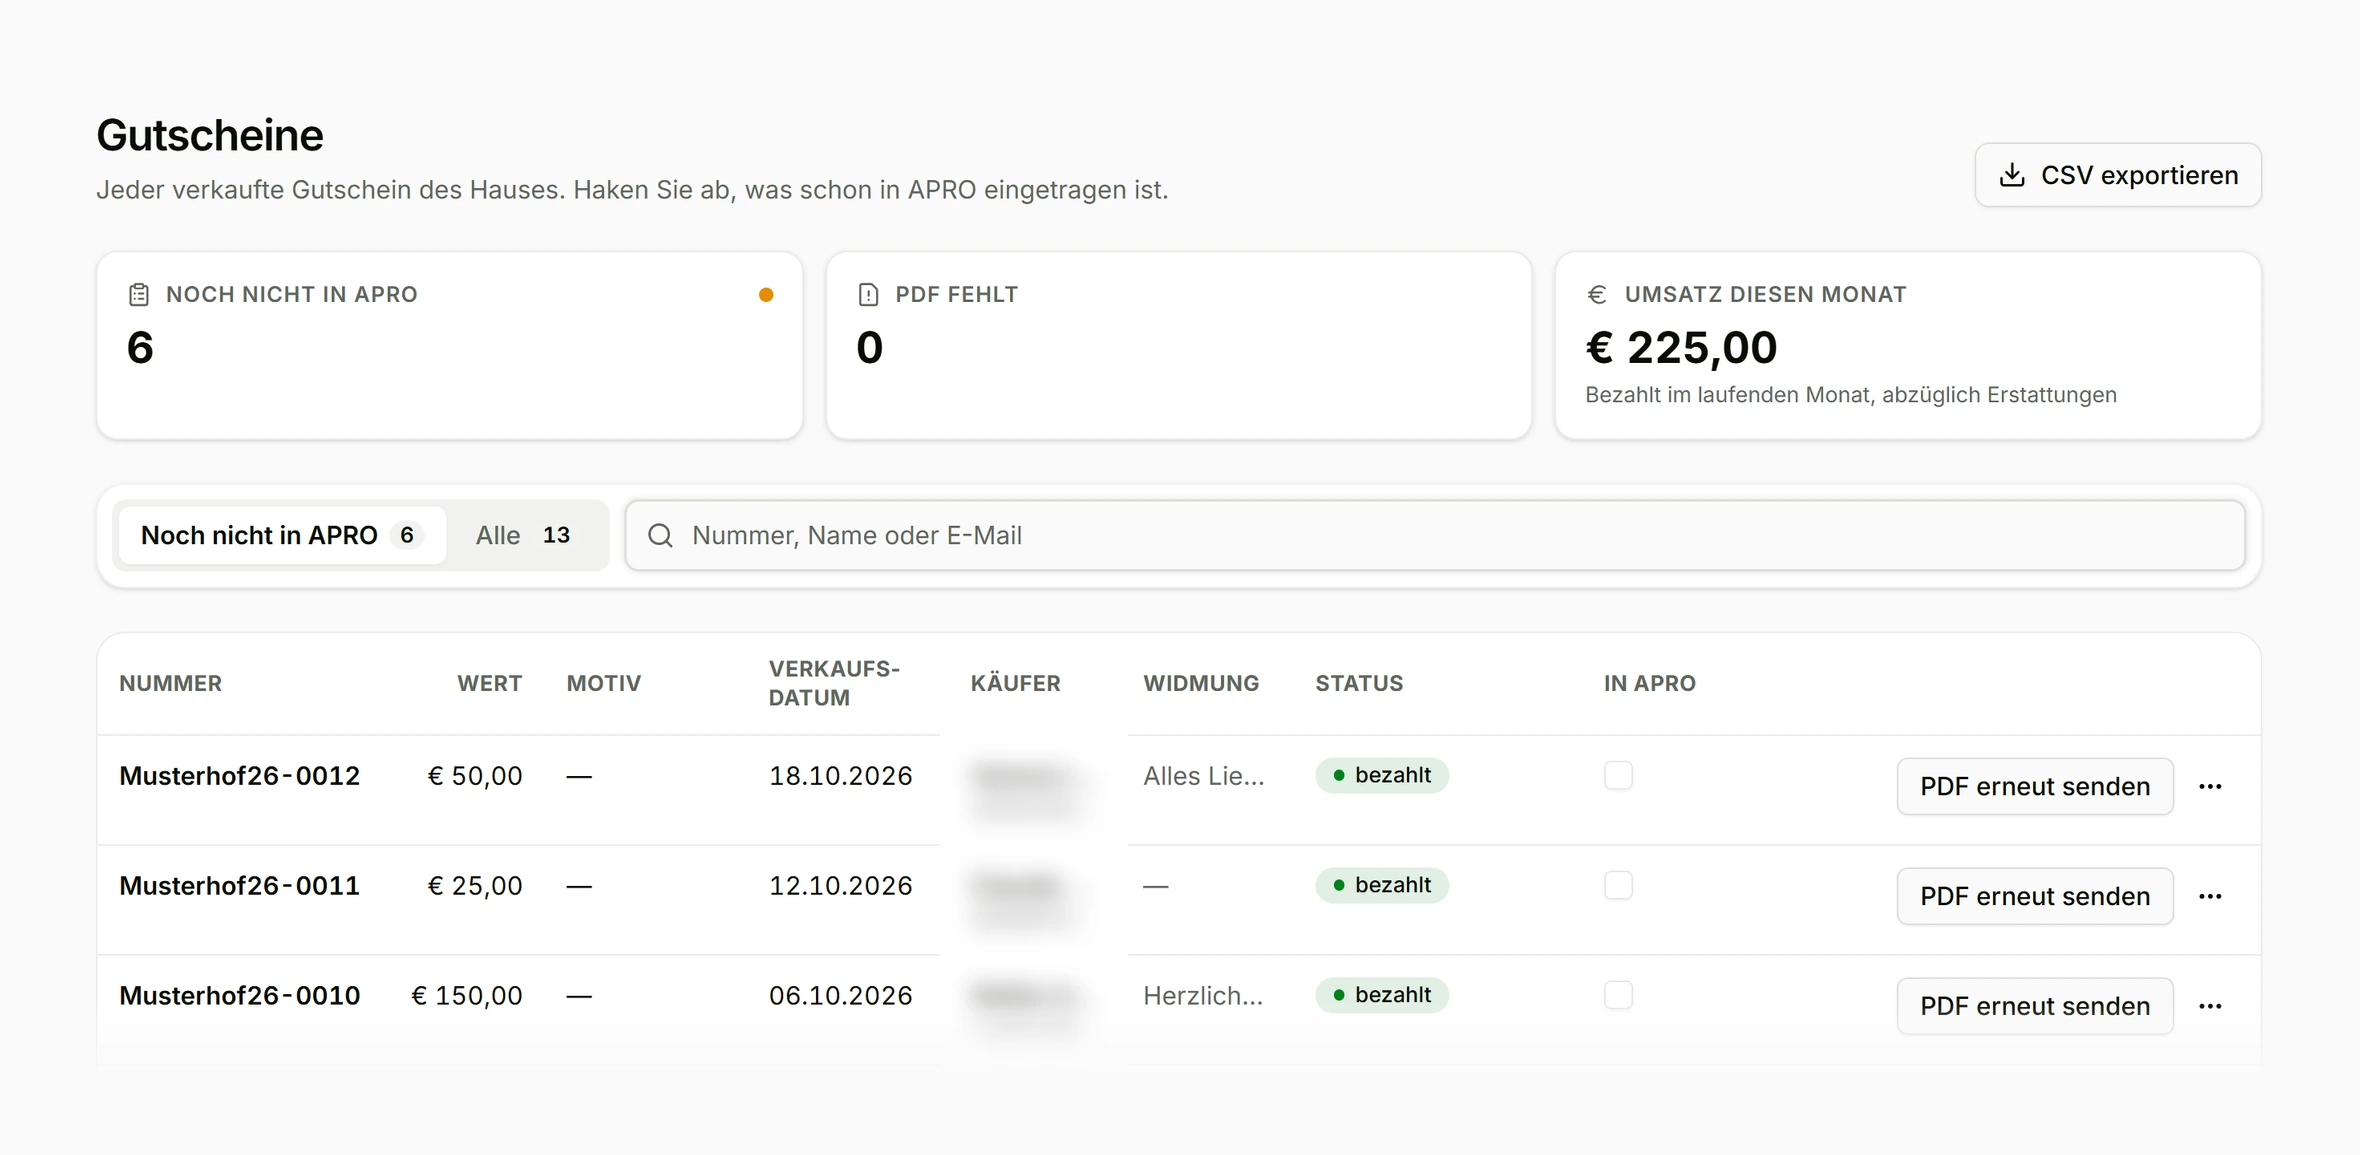Viewport: 2360px width, 1155px height.
Task: Click the € 225,00 revenue figure
Action: (x=1681, y=348)
